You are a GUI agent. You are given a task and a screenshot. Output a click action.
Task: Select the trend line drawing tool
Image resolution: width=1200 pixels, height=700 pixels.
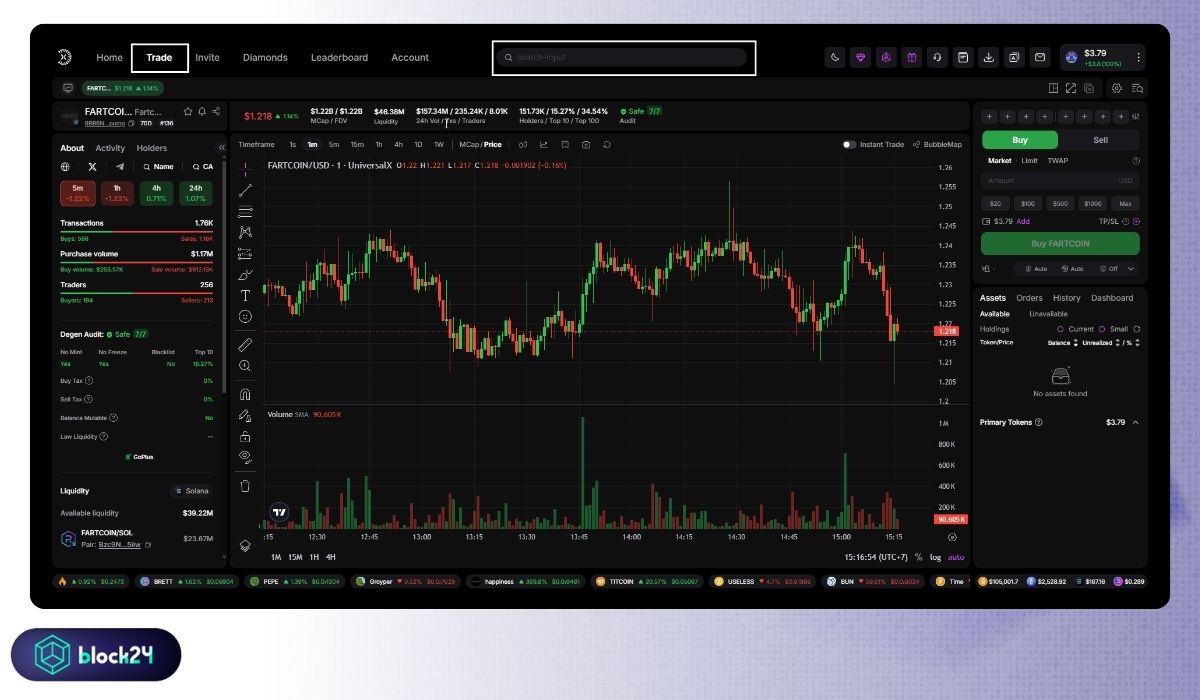point(245,189)
